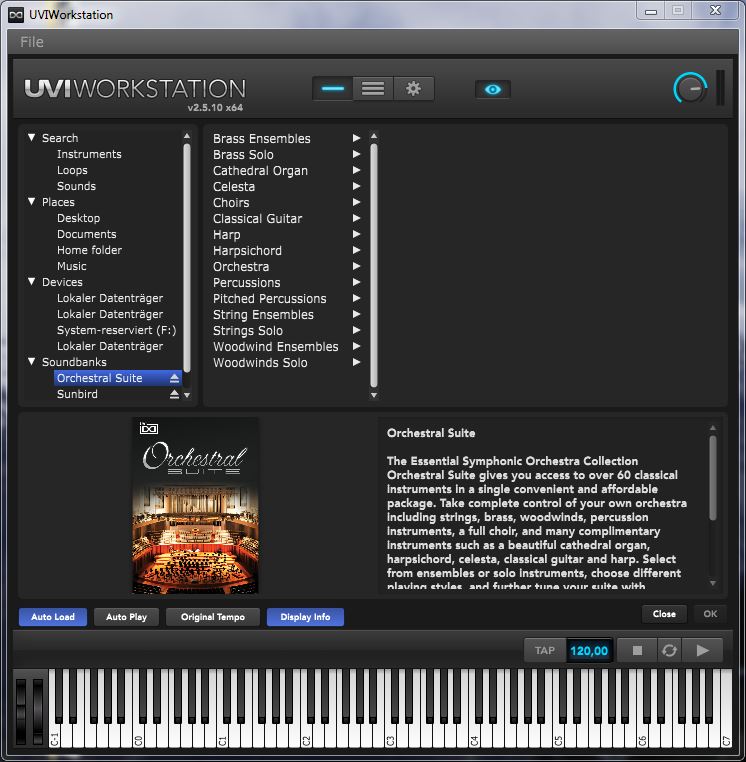
Task: Play the C5 key on keyboard
Action: (558, 734)
